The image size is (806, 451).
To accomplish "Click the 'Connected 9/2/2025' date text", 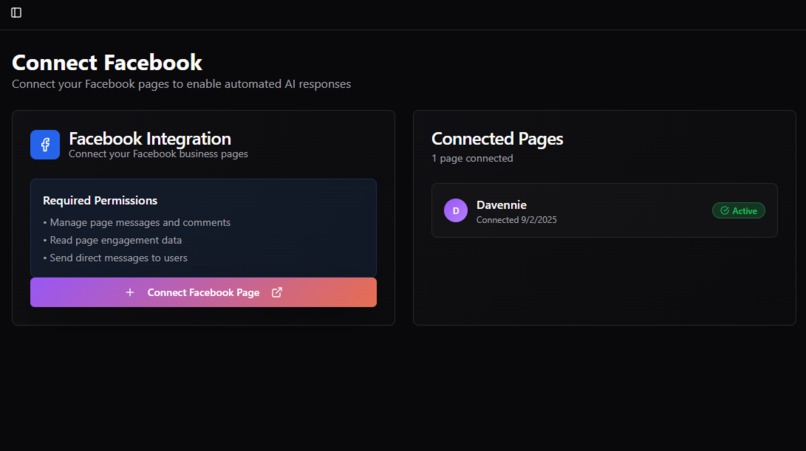I will pos(516,220).
